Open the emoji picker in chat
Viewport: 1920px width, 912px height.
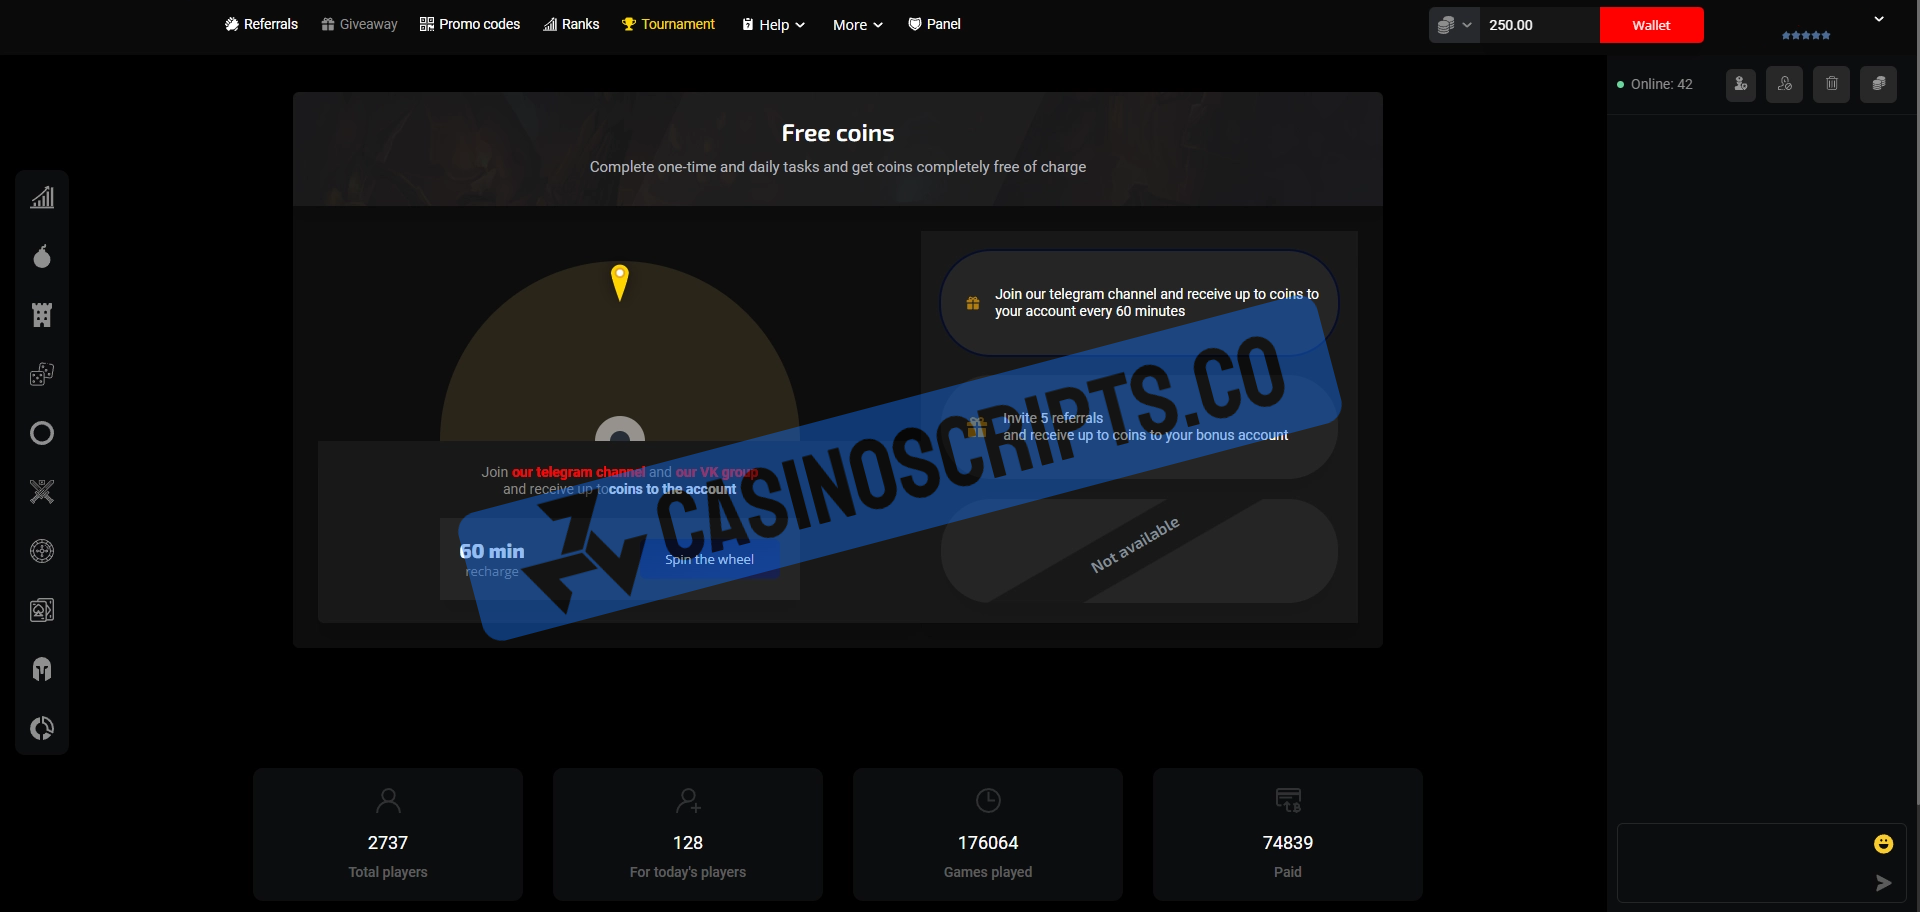tap(1883, 844)
